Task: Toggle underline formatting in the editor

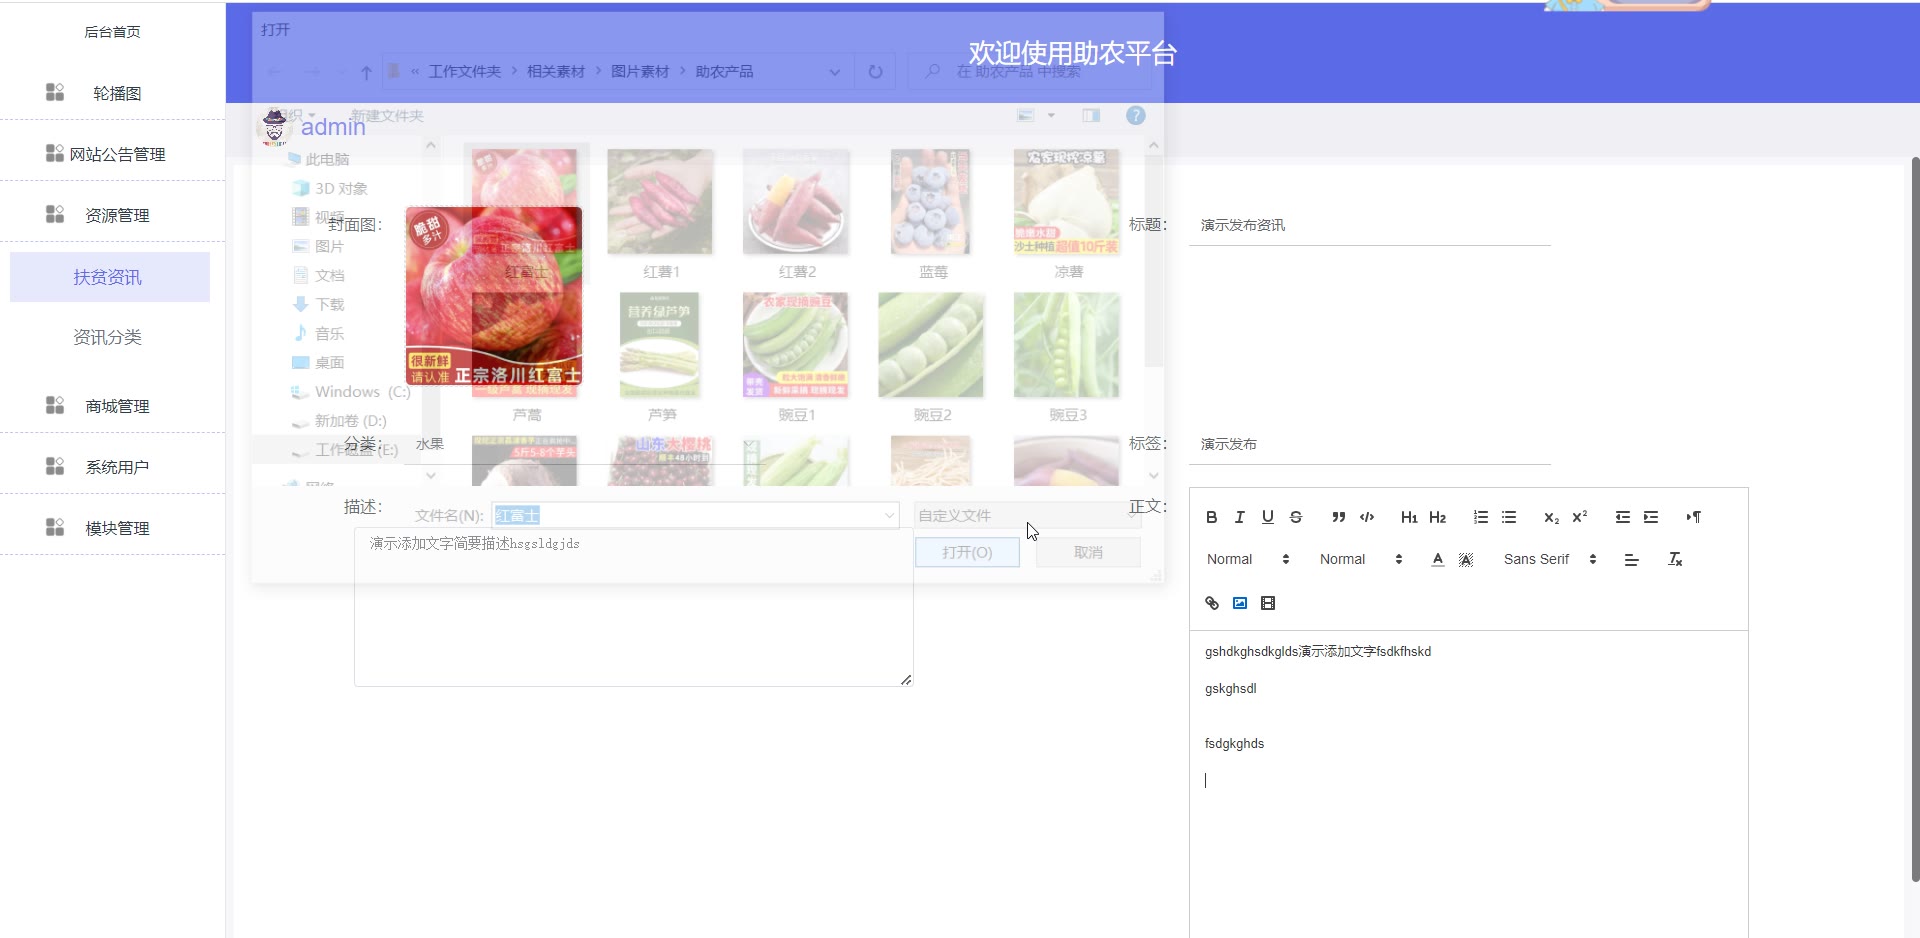Action: click(x=1267, y=517)
